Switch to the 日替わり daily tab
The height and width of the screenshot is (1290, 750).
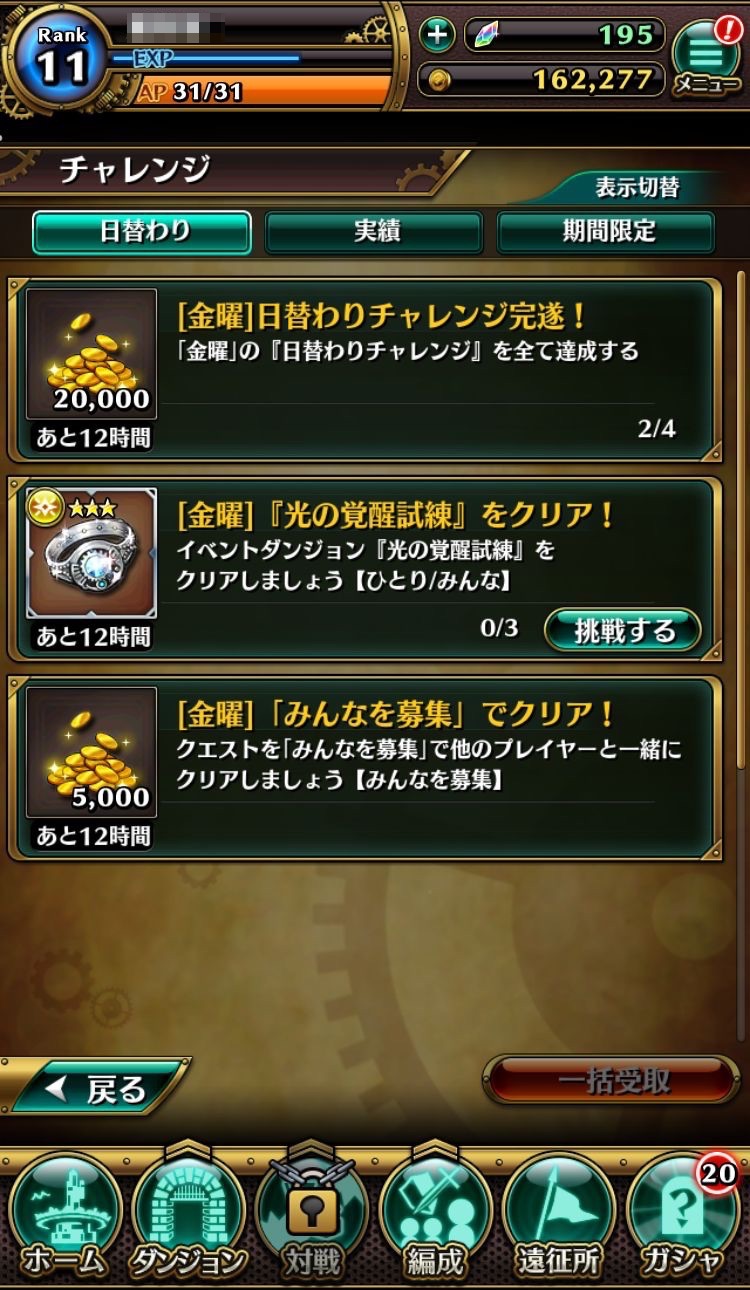(x=142, y=232)
